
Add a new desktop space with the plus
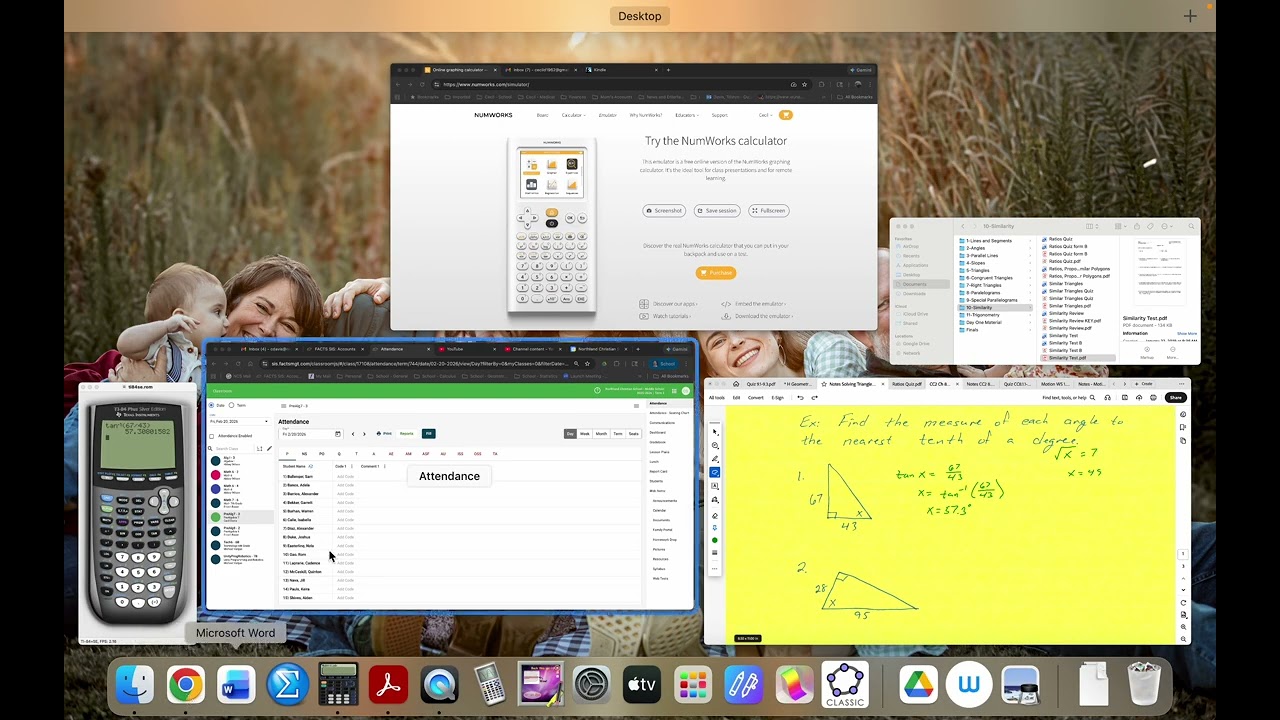1190,16
